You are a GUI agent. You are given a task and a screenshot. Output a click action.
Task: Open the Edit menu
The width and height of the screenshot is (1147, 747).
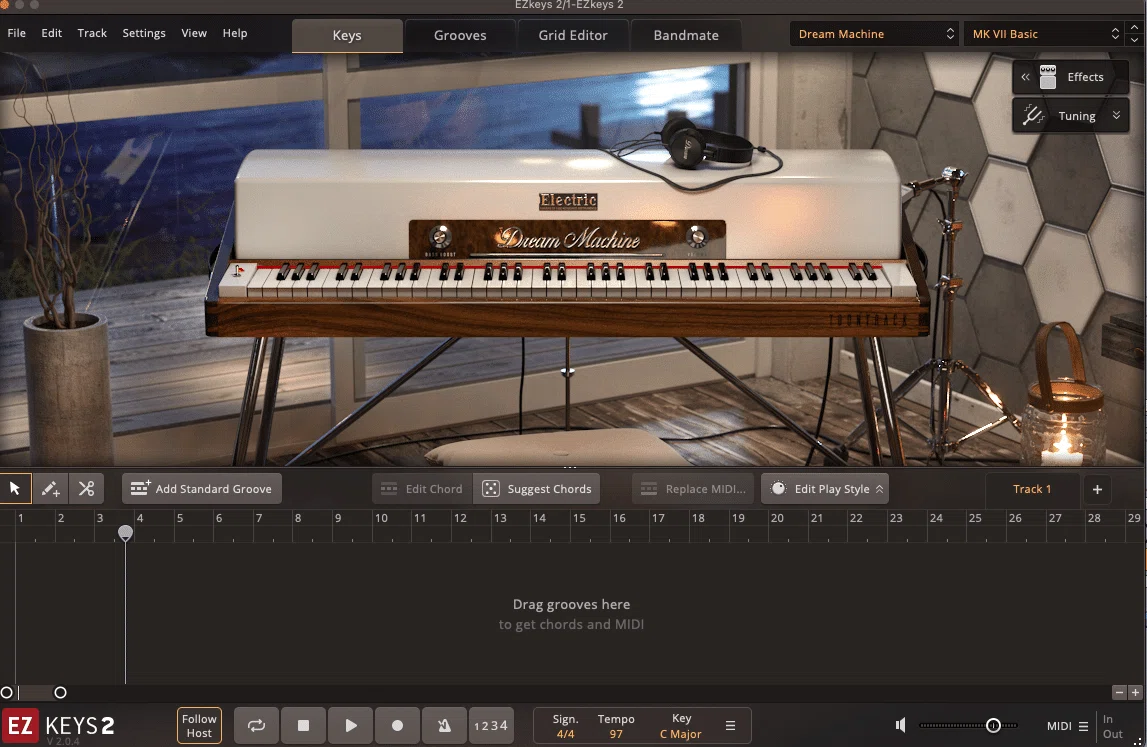51,33
